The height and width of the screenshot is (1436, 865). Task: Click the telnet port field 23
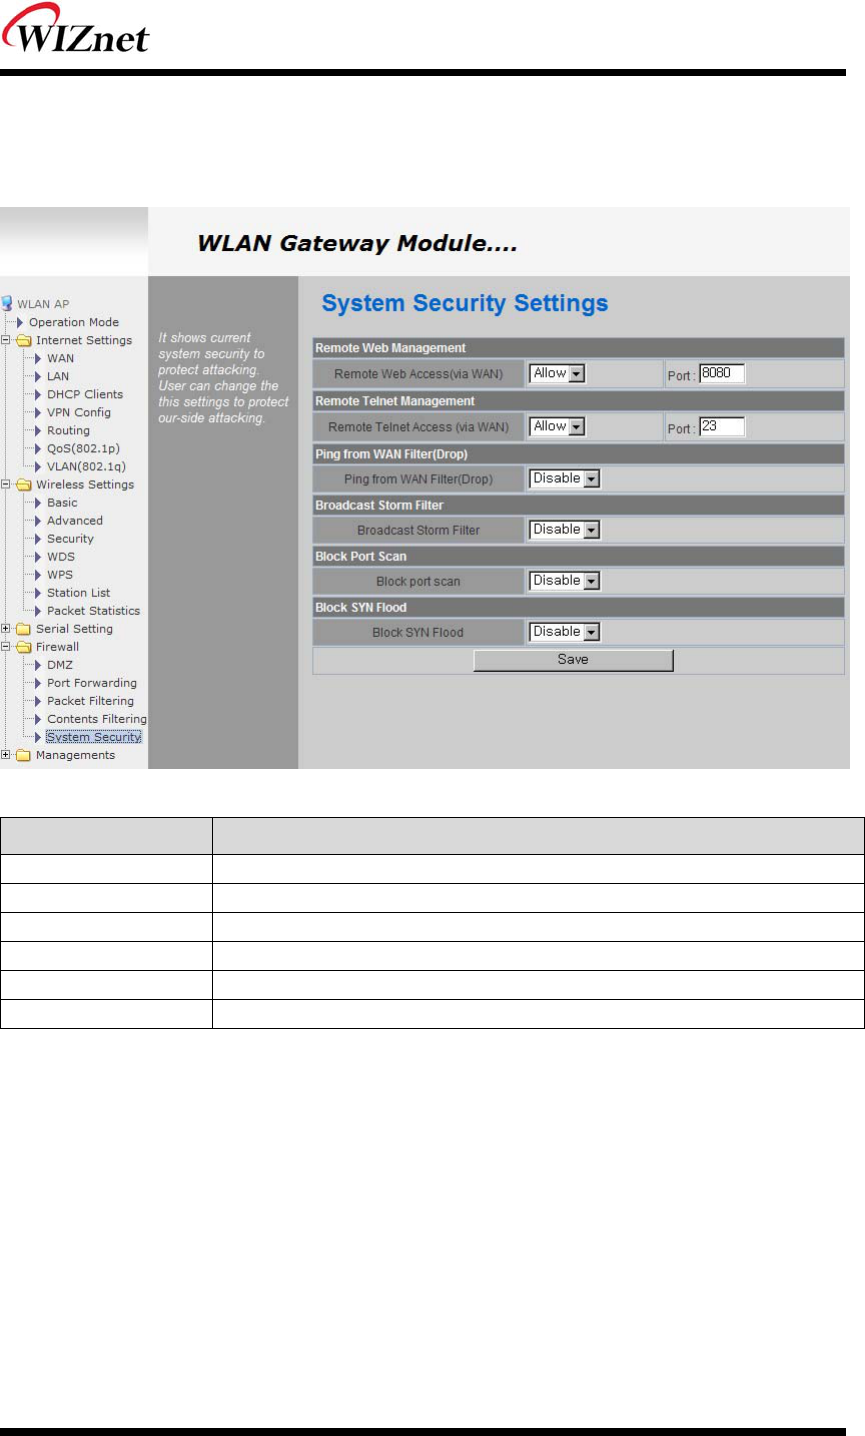tap(722, 426)
